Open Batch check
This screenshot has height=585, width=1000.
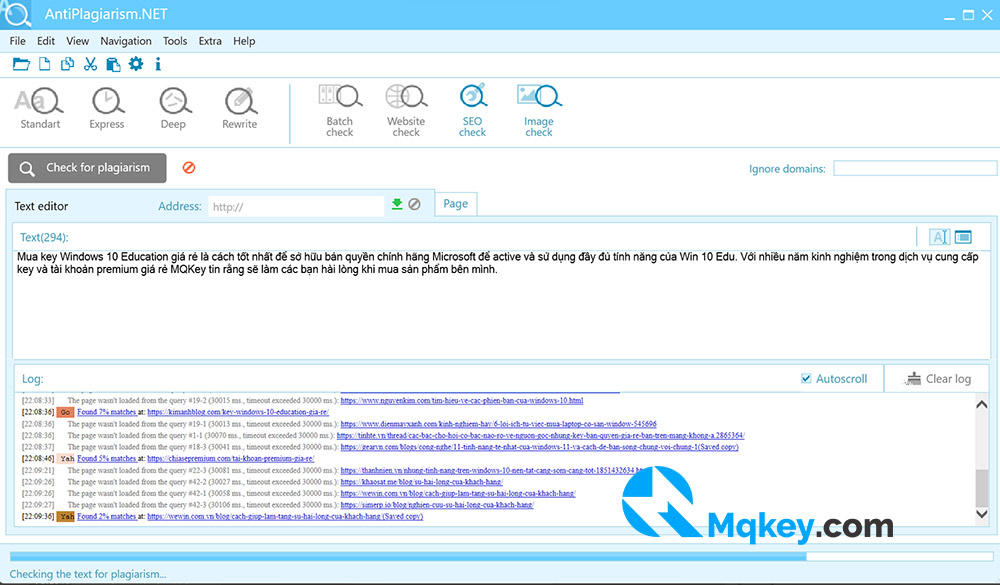(340, 110)
